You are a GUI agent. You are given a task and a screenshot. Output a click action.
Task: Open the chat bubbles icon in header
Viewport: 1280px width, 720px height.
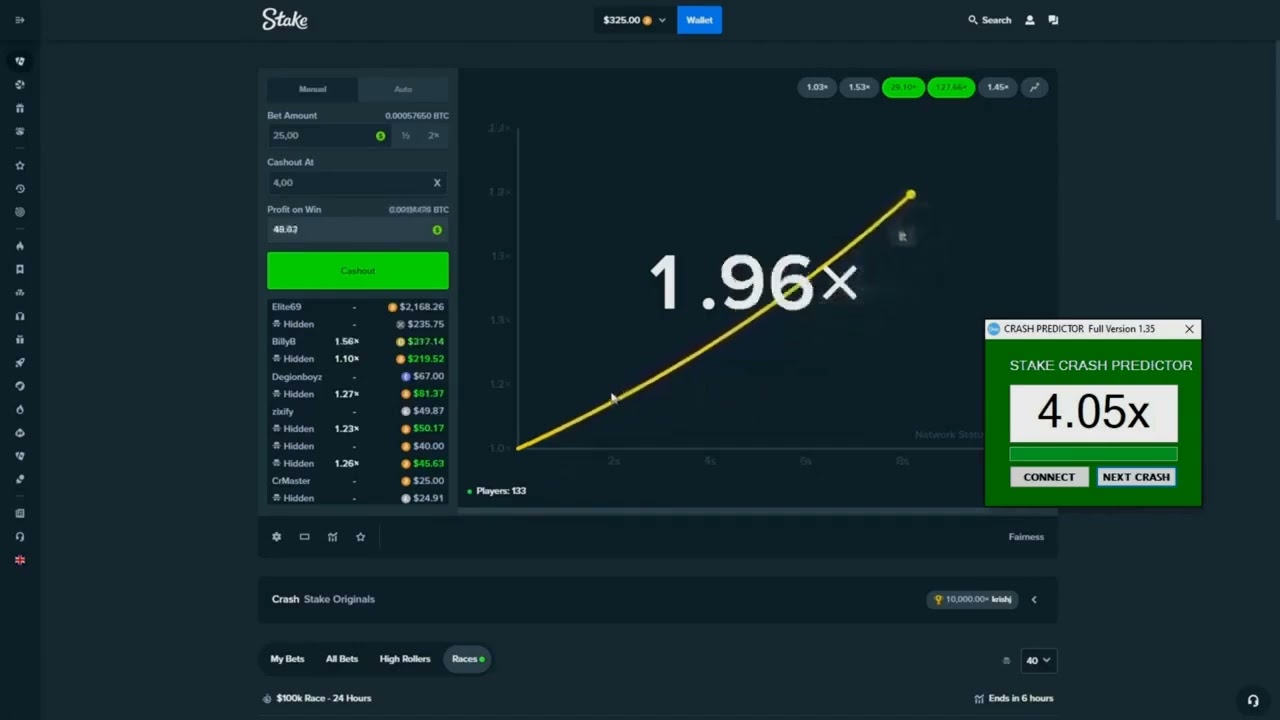coord(1053,20)
